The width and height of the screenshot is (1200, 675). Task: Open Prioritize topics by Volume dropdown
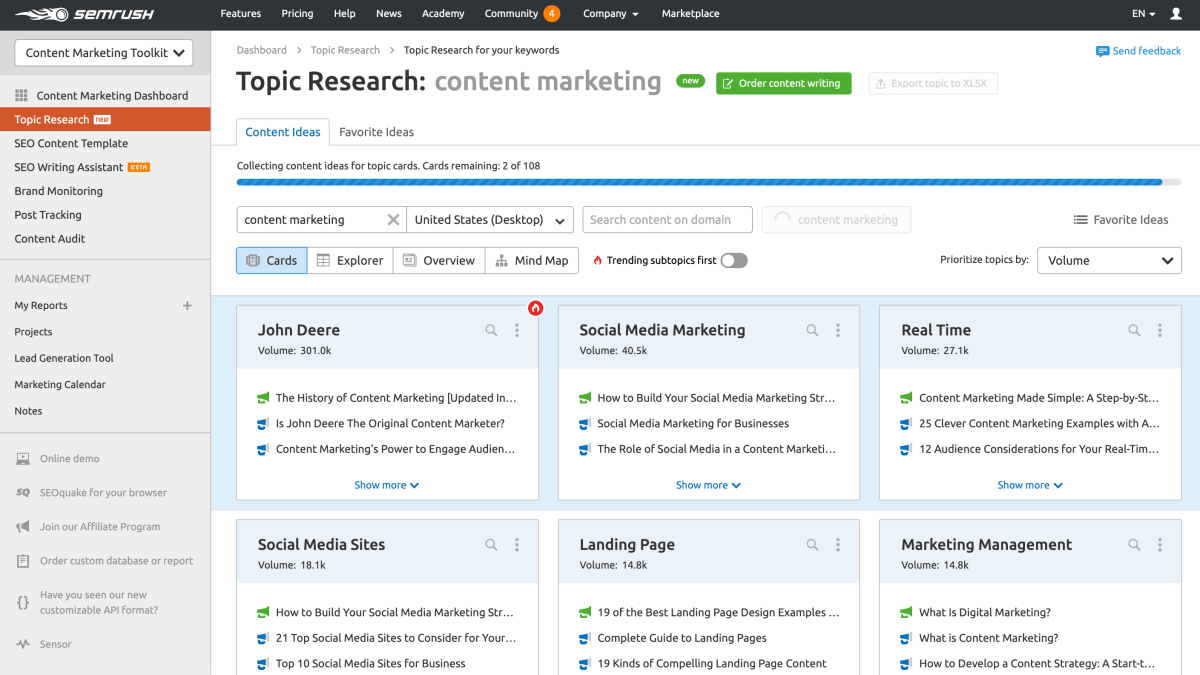[1109, 260]
